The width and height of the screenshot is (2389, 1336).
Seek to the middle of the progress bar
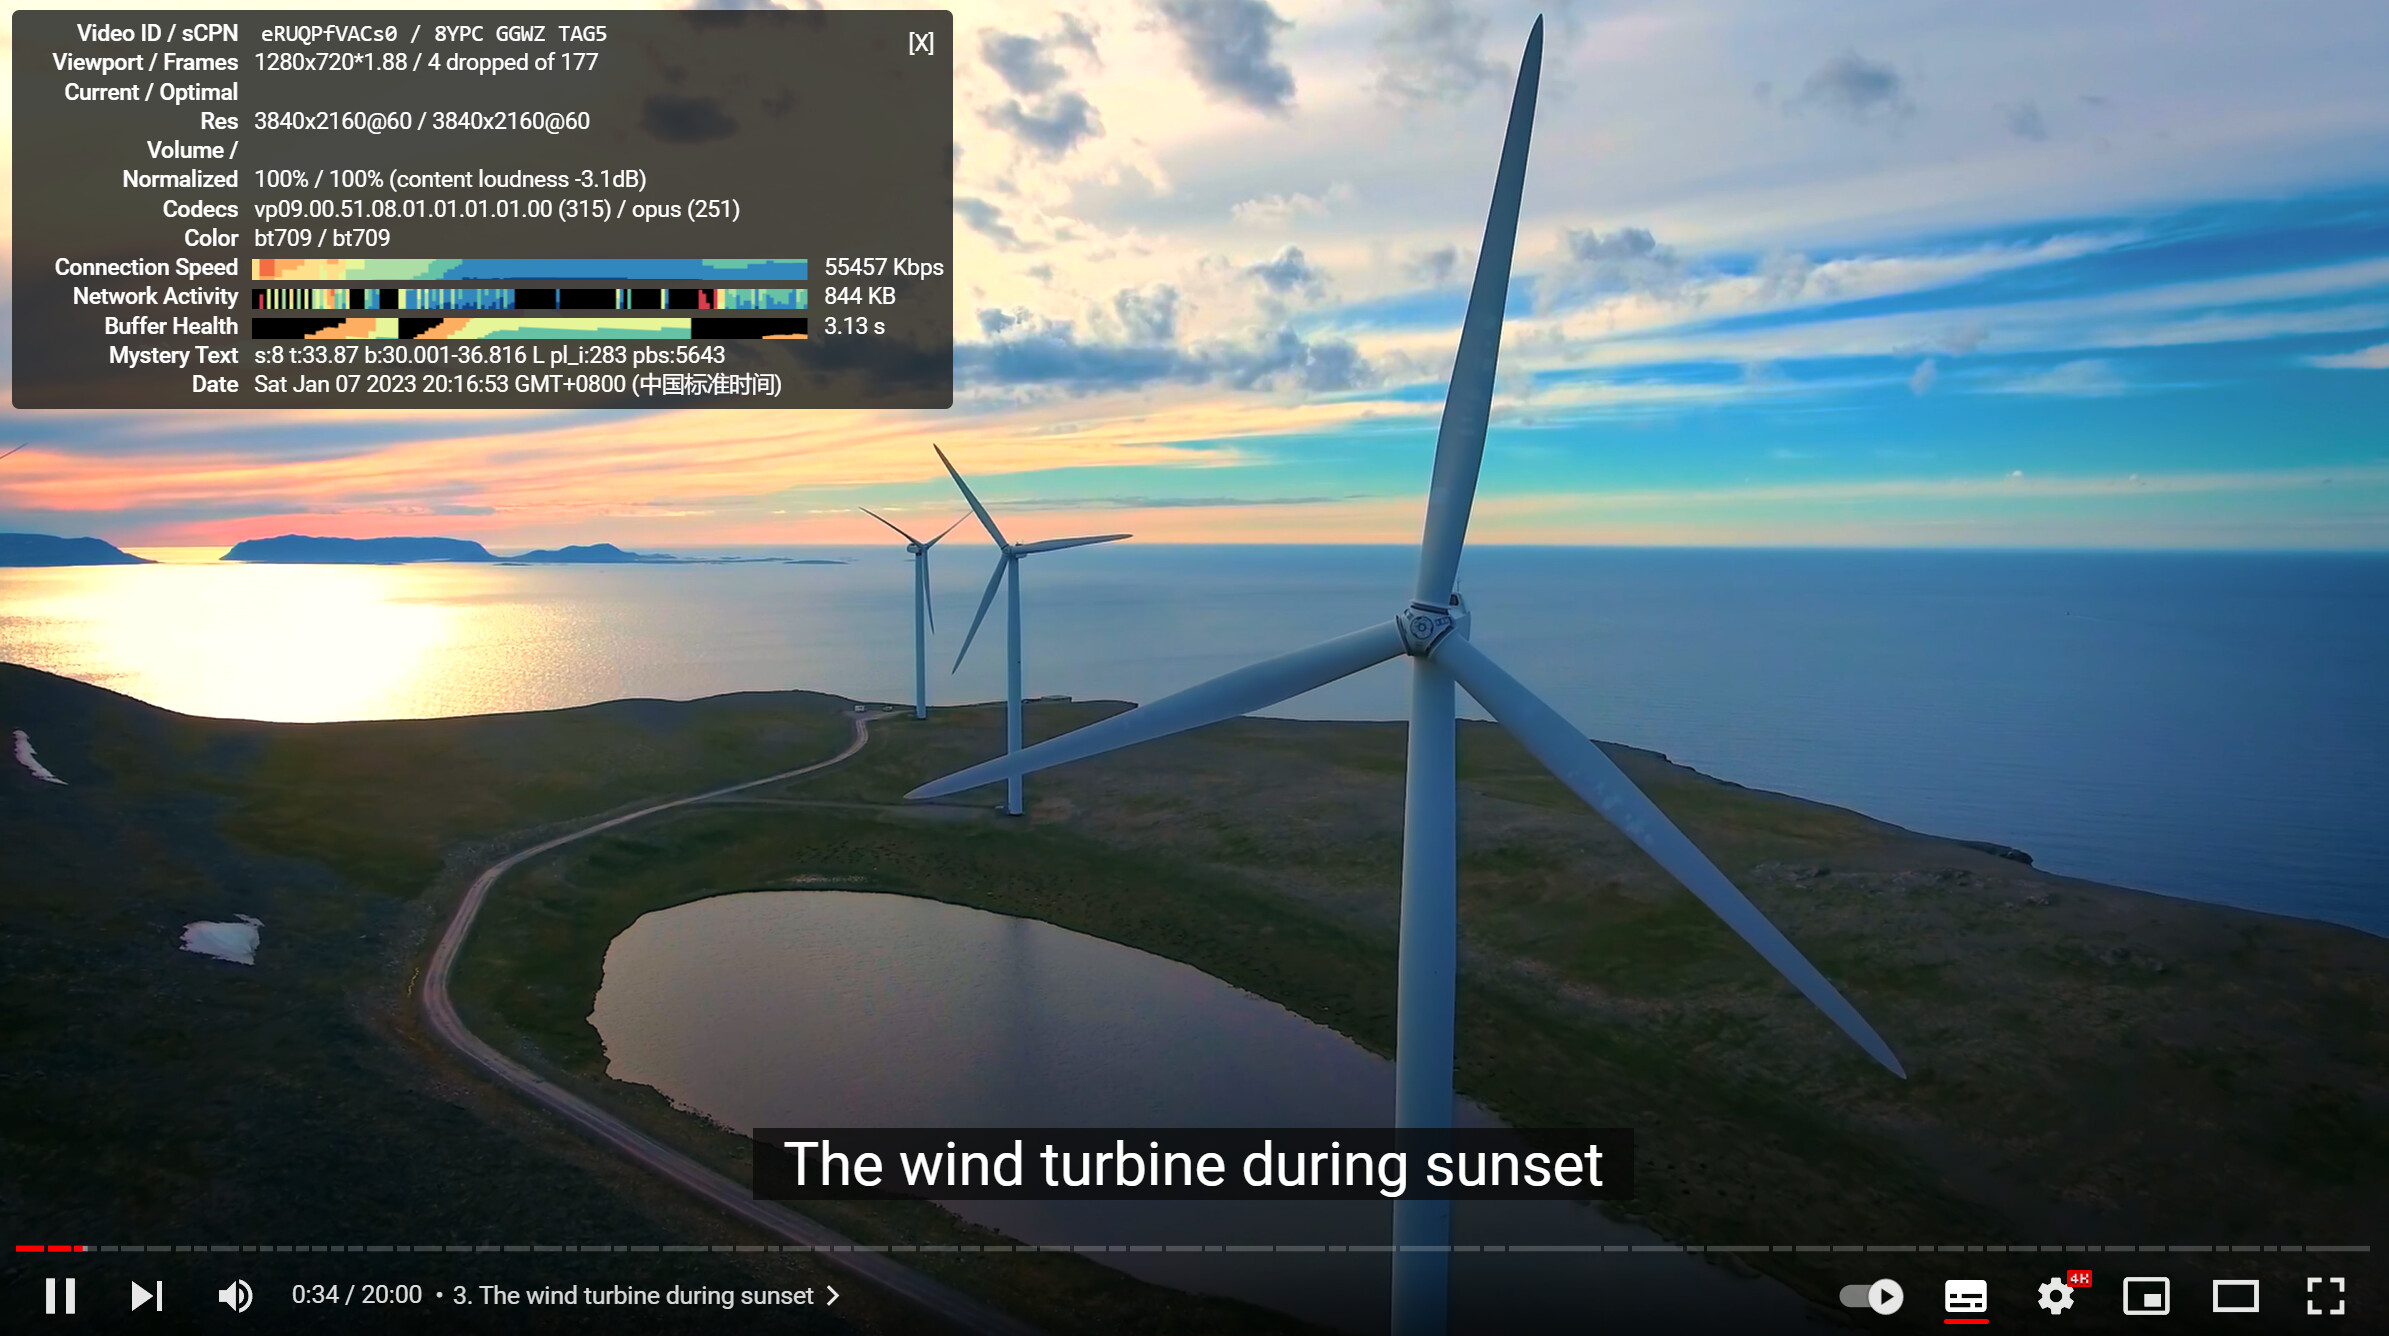tap(1194, 1248)
